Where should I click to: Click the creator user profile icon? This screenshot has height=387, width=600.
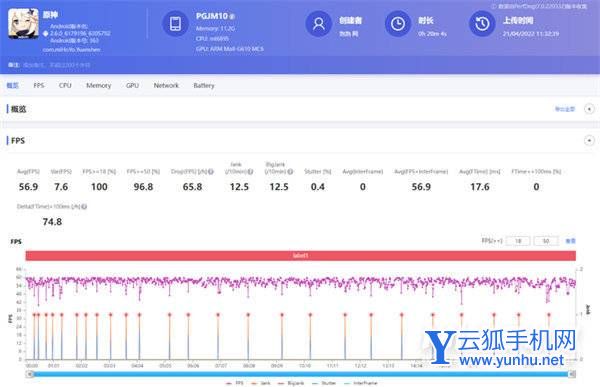click(x=318, y=24)
